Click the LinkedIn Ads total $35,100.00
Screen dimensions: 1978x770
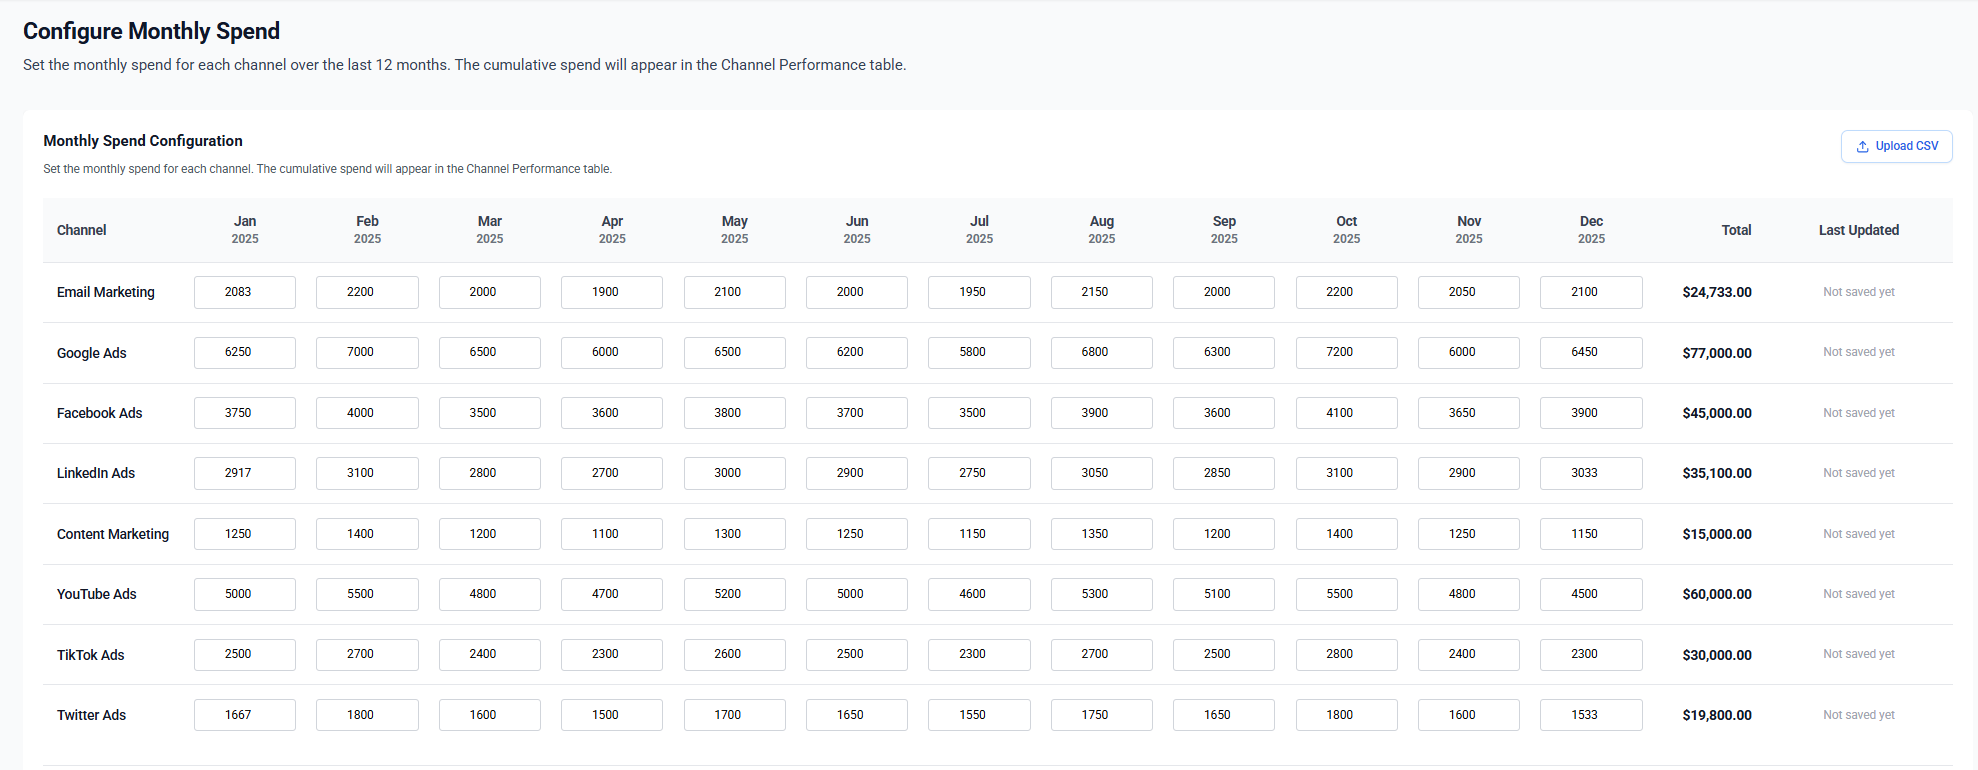pos(1717,474)
